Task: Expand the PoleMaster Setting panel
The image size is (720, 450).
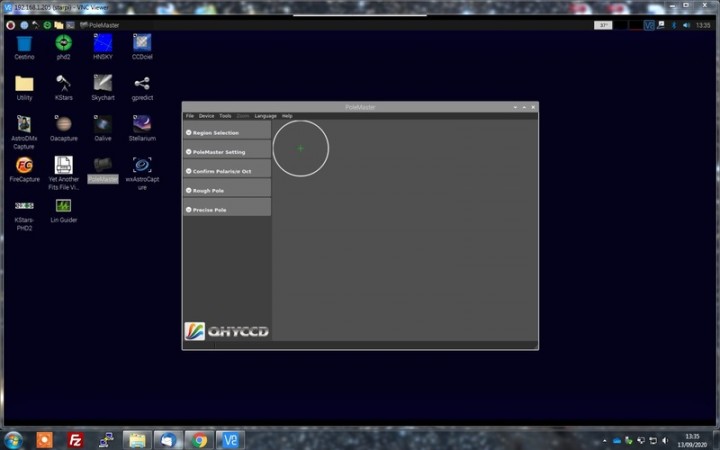Action: pyautogui.click(x=227, y=152)
